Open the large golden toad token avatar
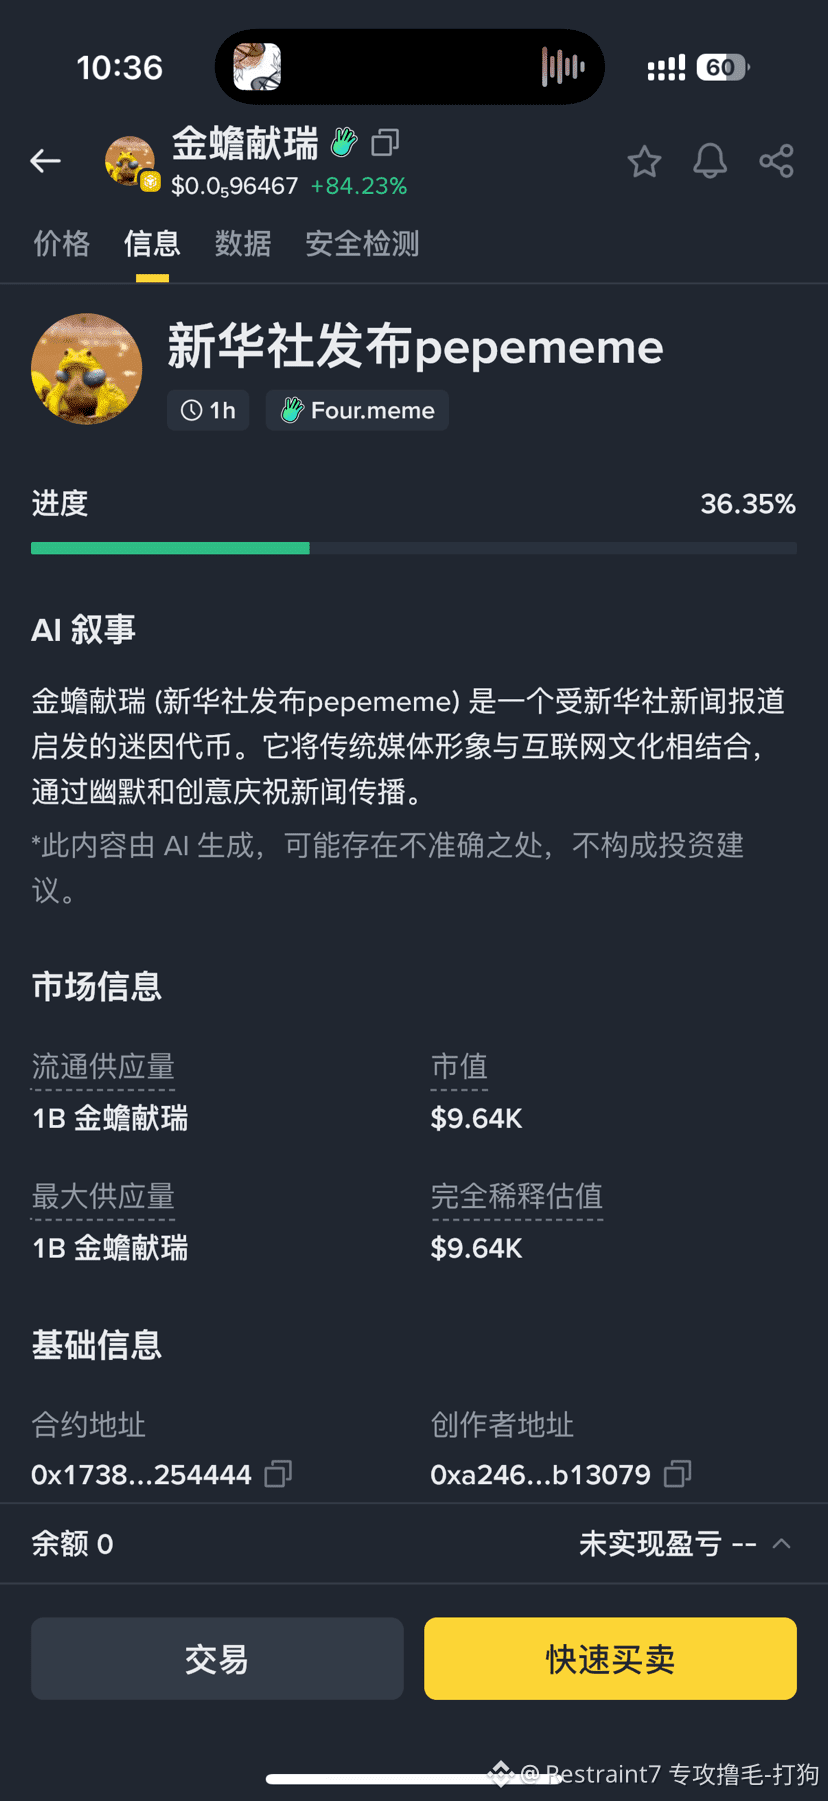828x1801 pixels. coord(87,369)
